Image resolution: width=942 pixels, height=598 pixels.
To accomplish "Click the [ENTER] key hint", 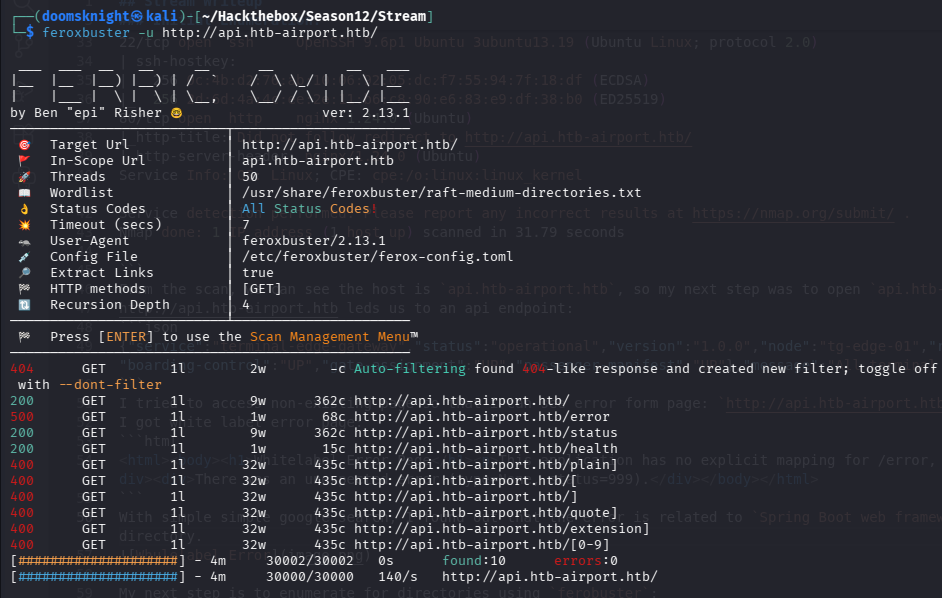I will pos(126,337).
